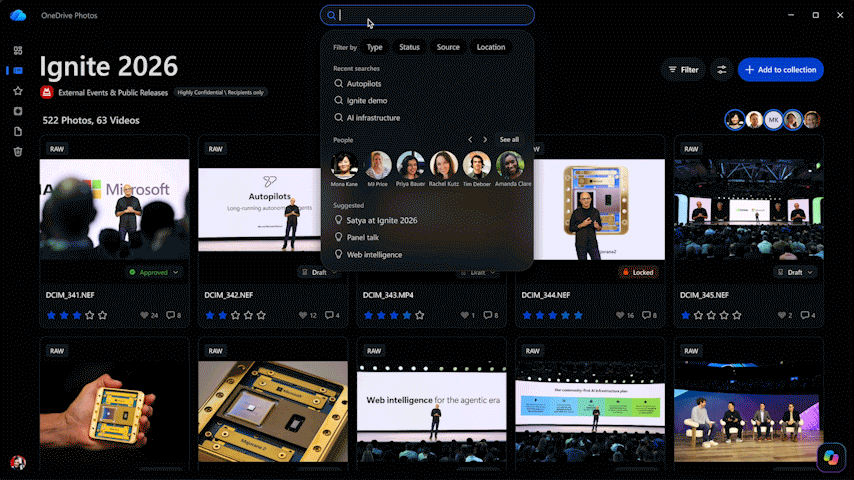Click the heart on DCIM_342.NEF
The image size is (854, 480).
pos(303,315)
